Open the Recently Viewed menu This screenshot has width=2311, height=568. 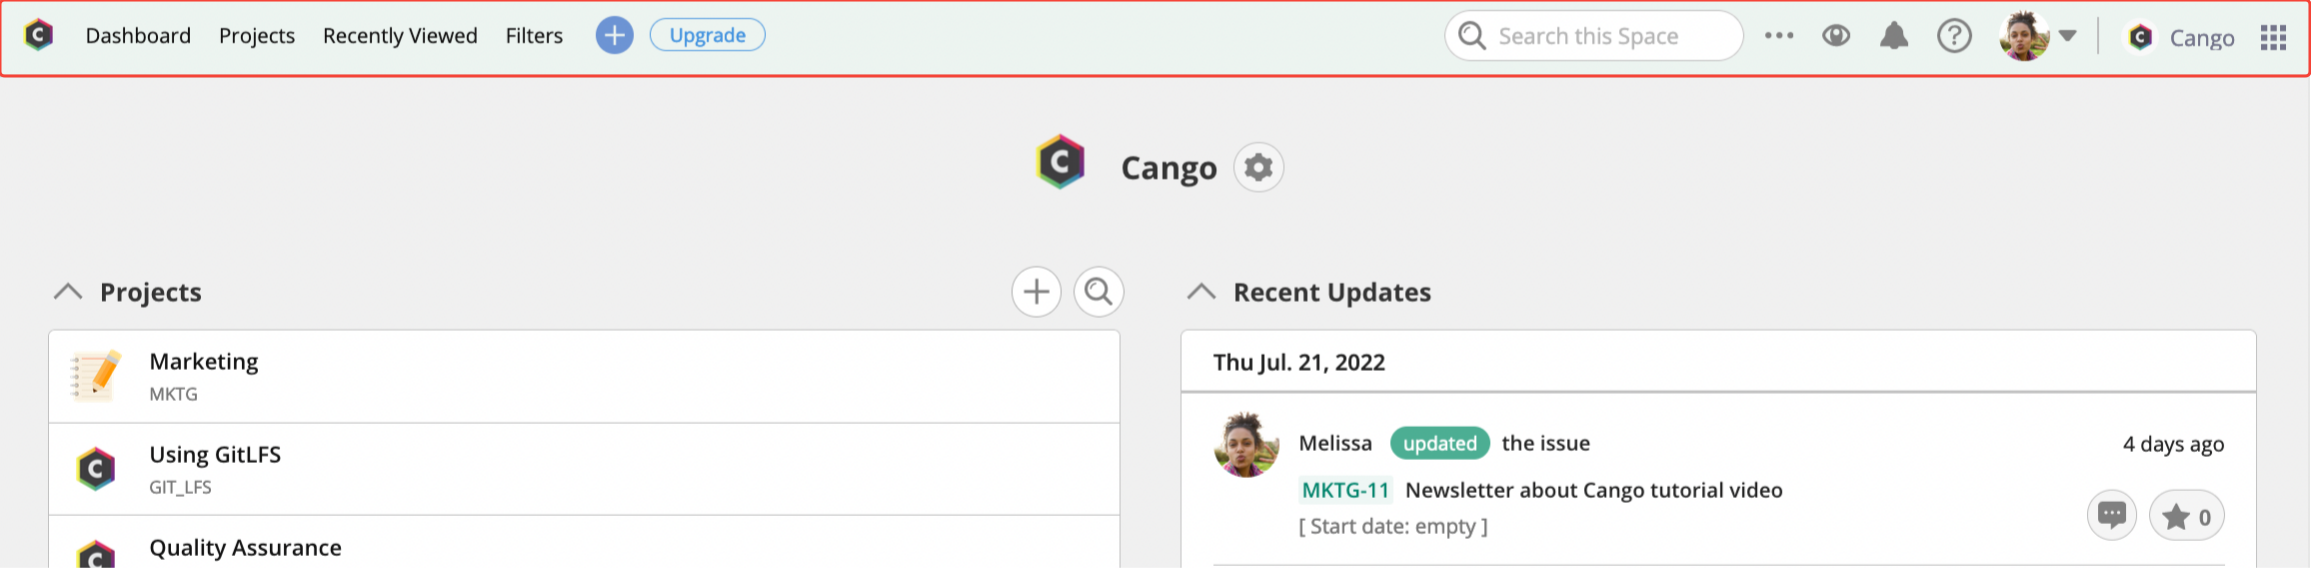pyautogui.click(x=400, y=36)
